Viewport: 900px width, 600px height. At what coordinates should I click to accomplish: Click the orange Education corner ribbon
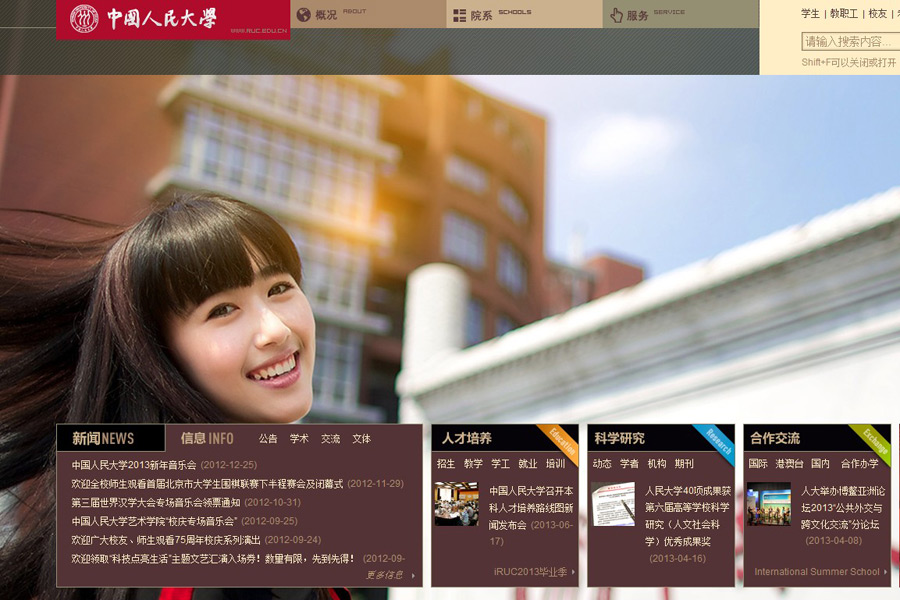561,439
